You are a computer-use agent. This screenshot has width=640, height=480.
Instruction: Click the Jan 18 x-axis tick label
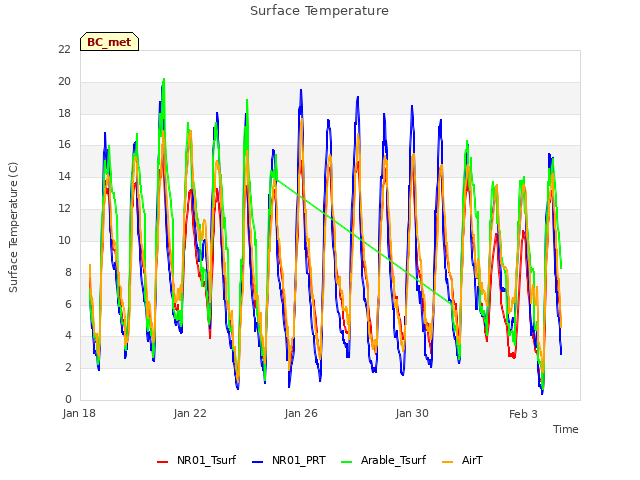pyautogui.click(x=79, y=413)
